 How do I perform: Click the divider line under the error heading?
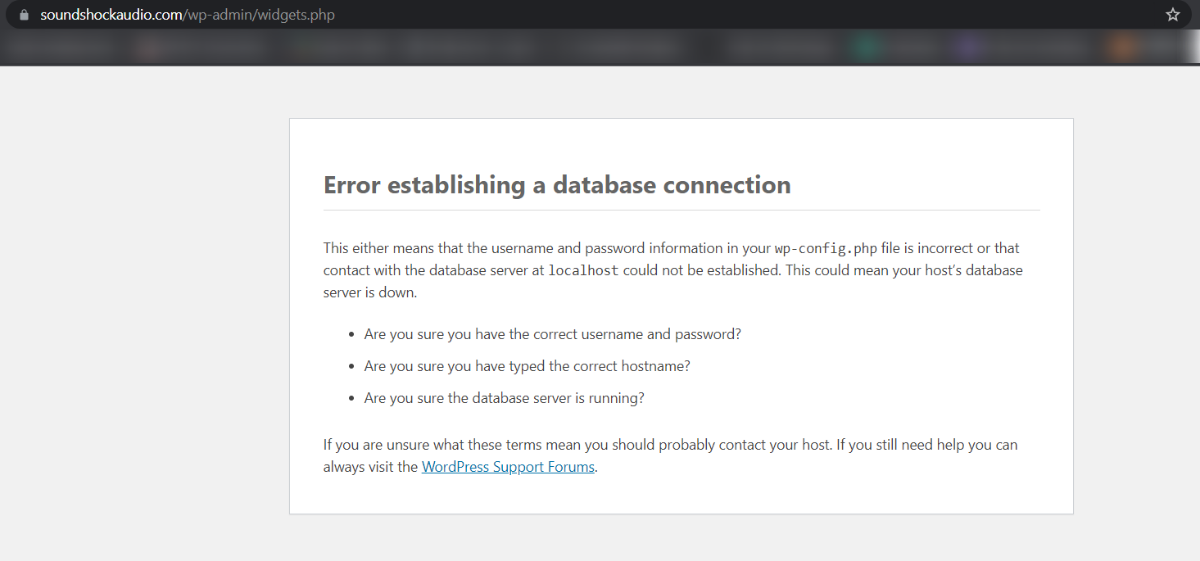(681, 211)
